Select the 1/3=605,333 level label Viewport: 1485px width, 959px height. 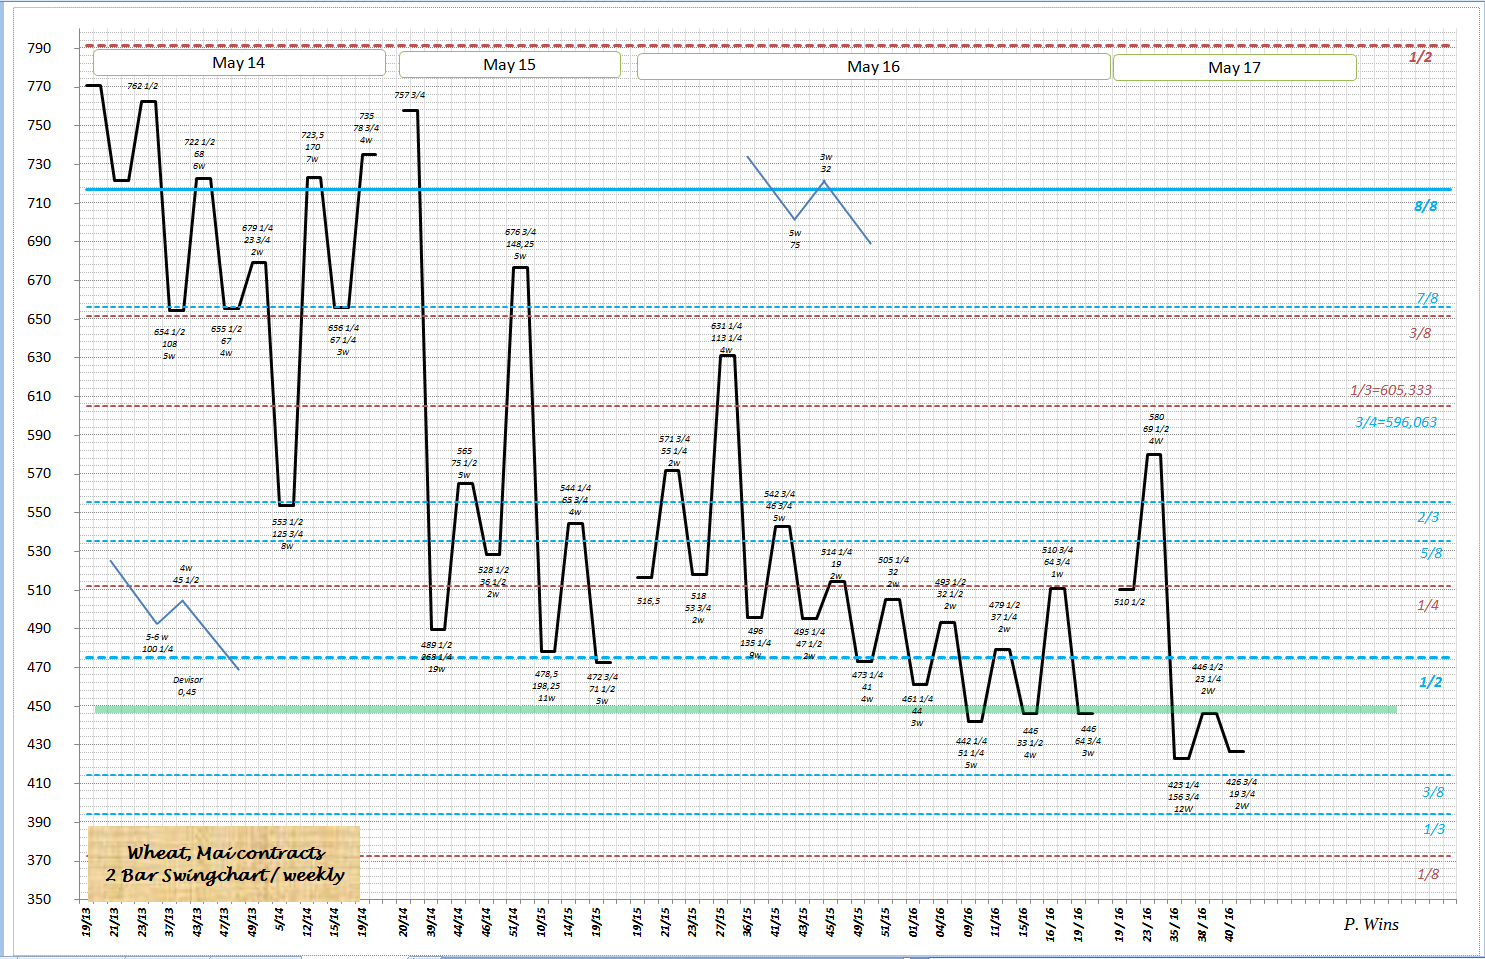1390,391
